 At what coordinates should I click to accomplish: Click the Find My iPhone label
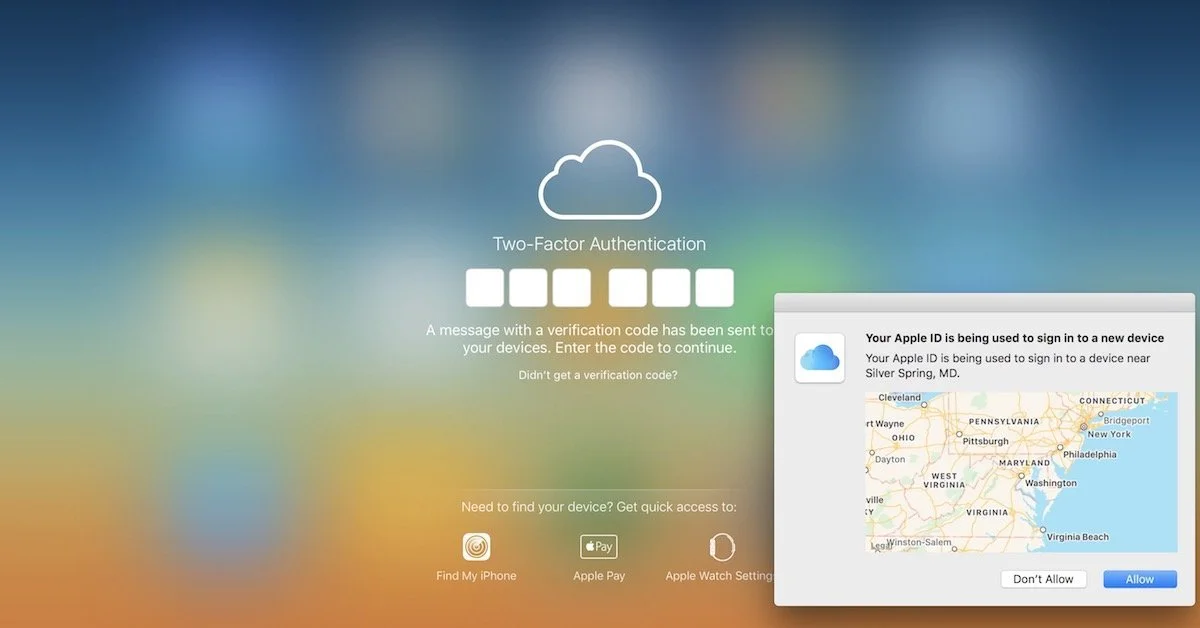click(476, 576)
